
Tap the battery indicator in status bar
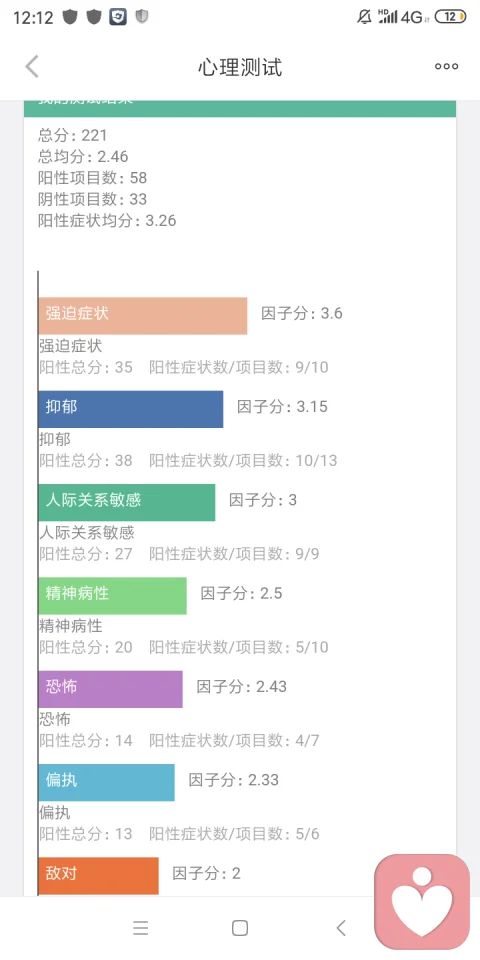tap(451, 17)
